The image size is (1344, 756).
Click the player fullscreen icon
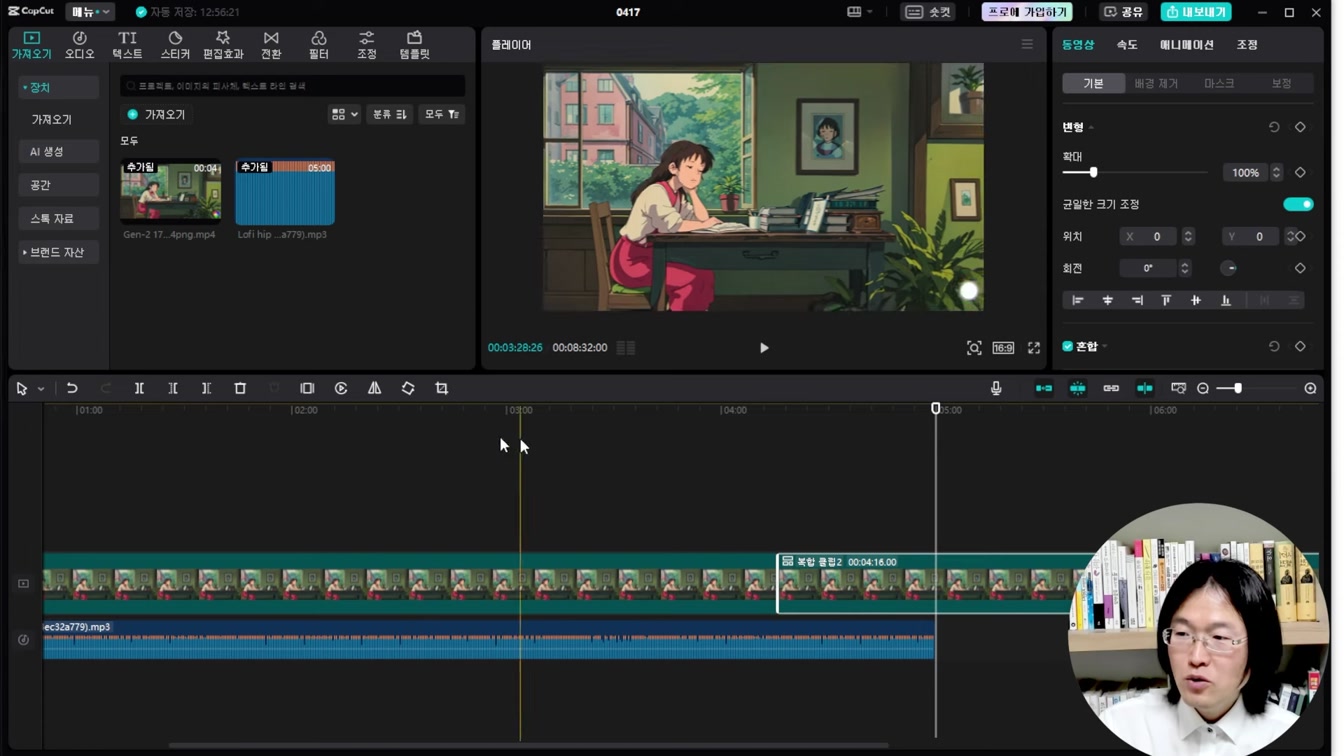tap(1034, 348)
